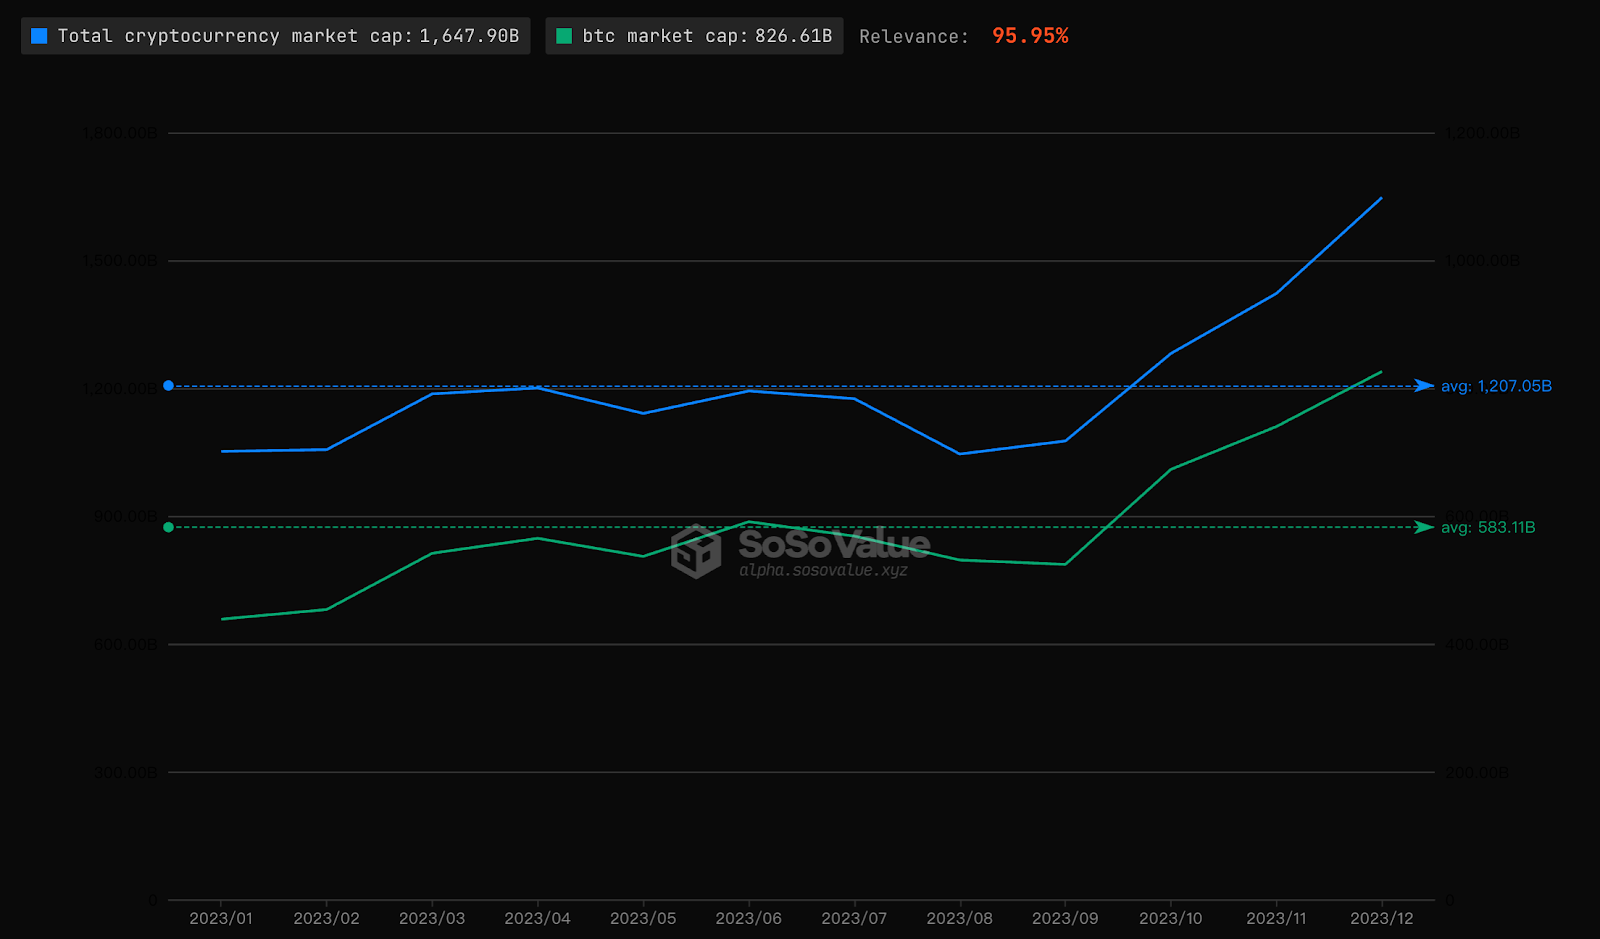Open the alpha.sosovalue.xyz watermark link
This screenshot has height=939, width=1600.
(x=823, y=570)
